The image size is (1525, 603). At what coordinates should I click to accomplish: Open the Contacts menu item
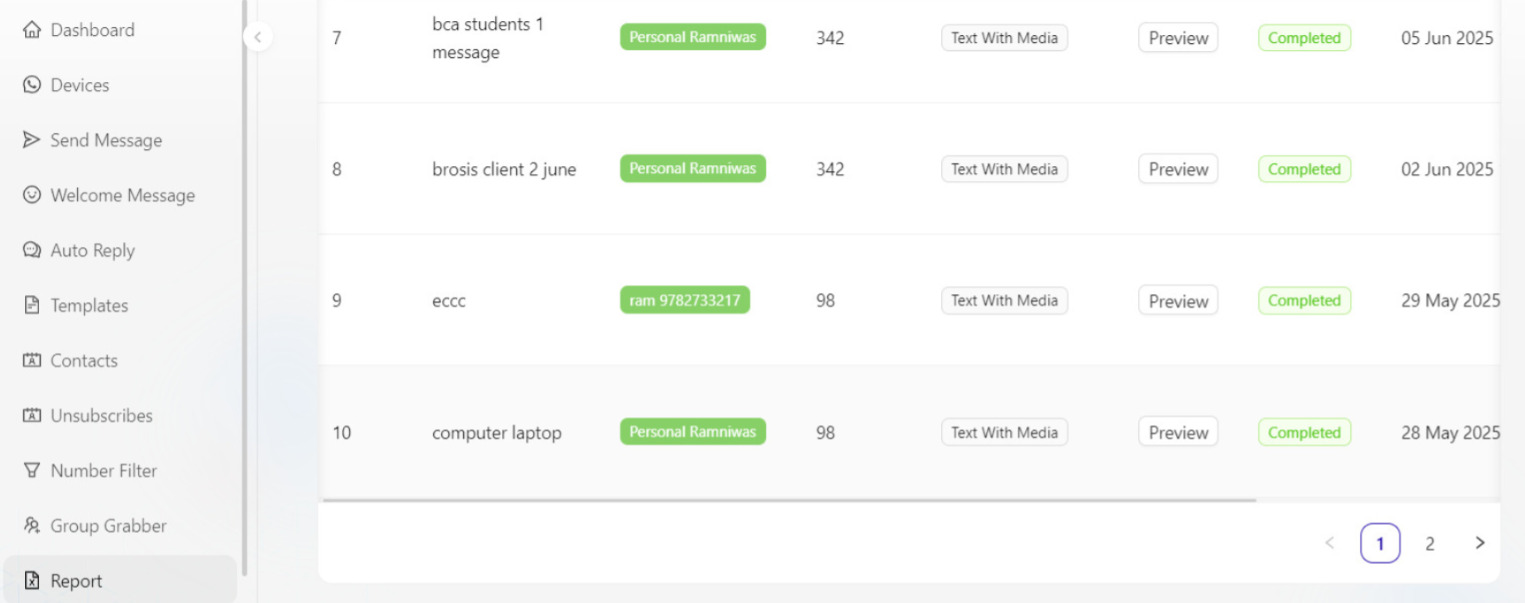pyautogui.click(x=84, y=360)
